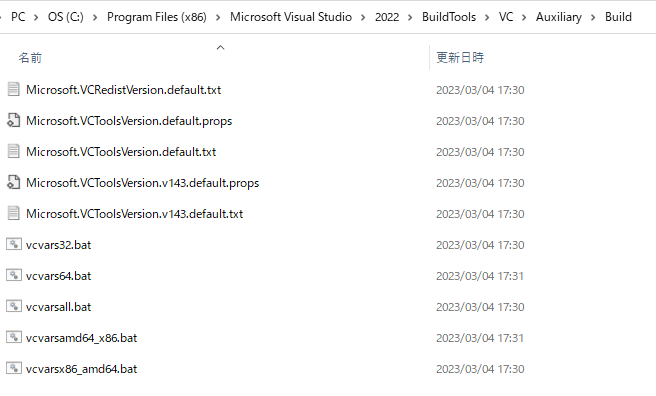Sort by the 更新日時 column header
Viewport: 656px width, 396px height.
460,57
